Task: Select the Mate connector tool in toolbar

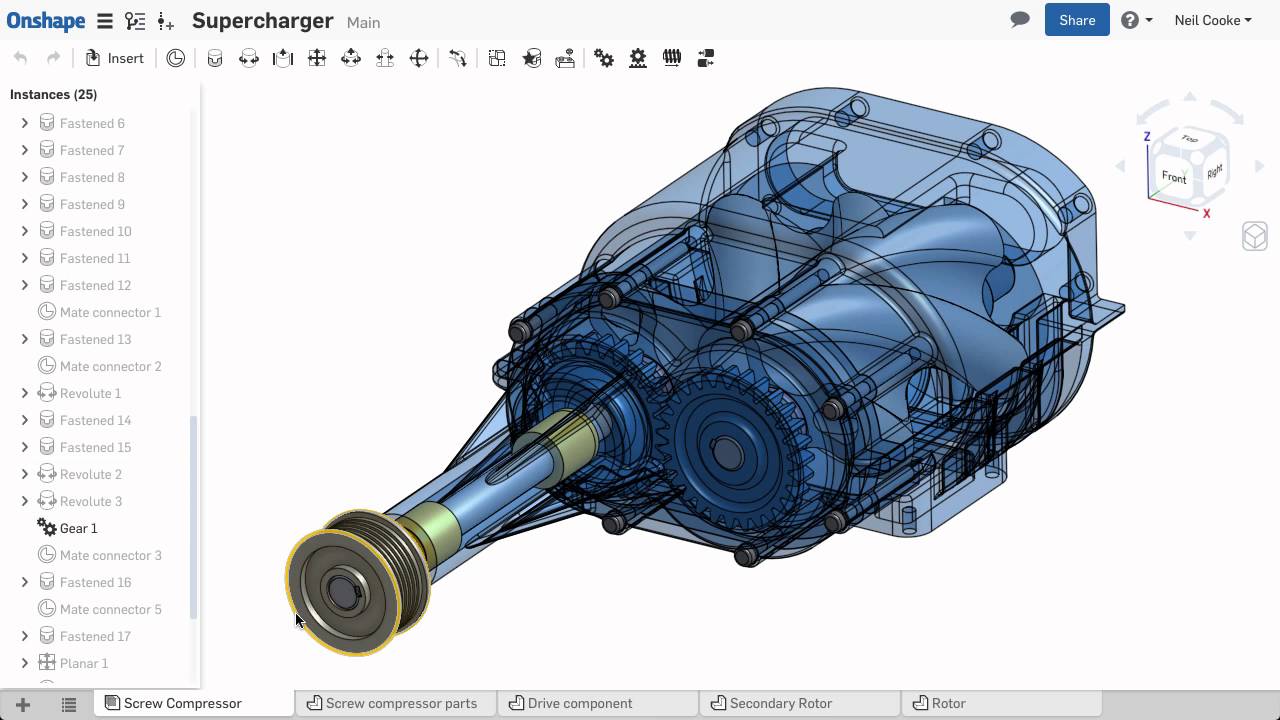Action: 176,58
